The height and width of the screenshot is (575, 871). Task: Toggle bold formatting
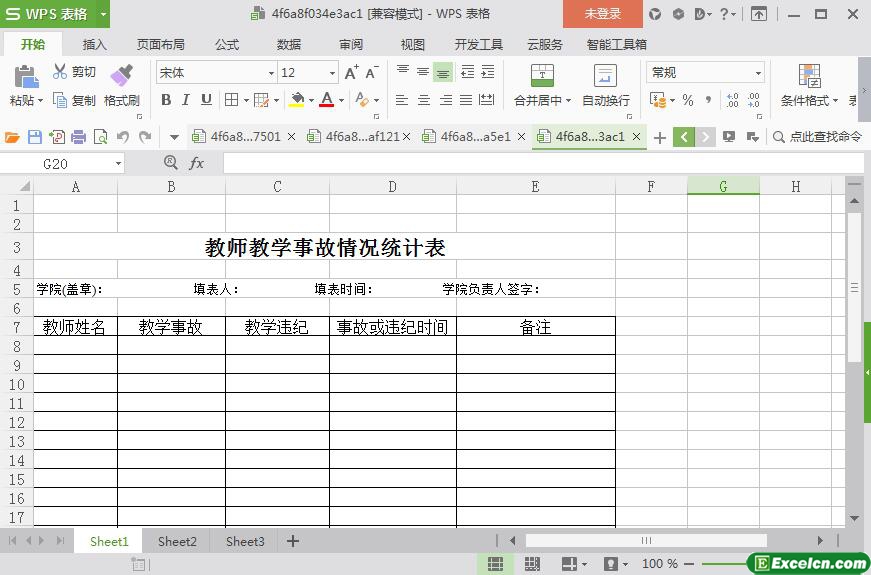point(166,99)
